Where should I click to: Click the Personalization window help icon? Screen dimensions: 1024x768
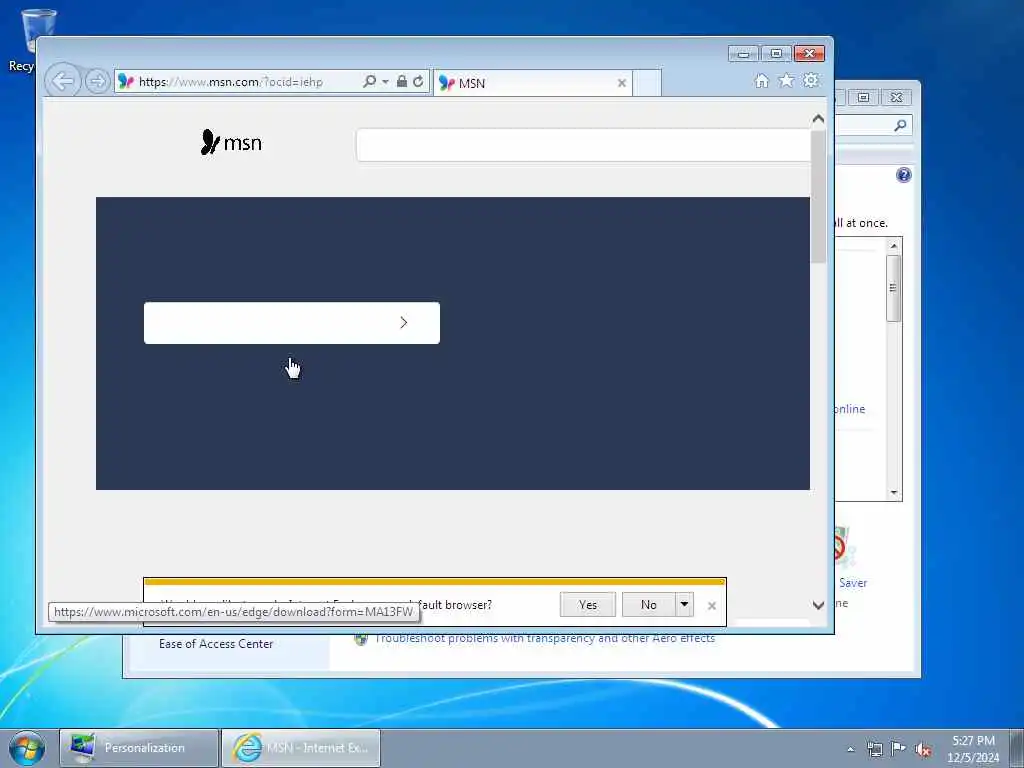(904, 175)
